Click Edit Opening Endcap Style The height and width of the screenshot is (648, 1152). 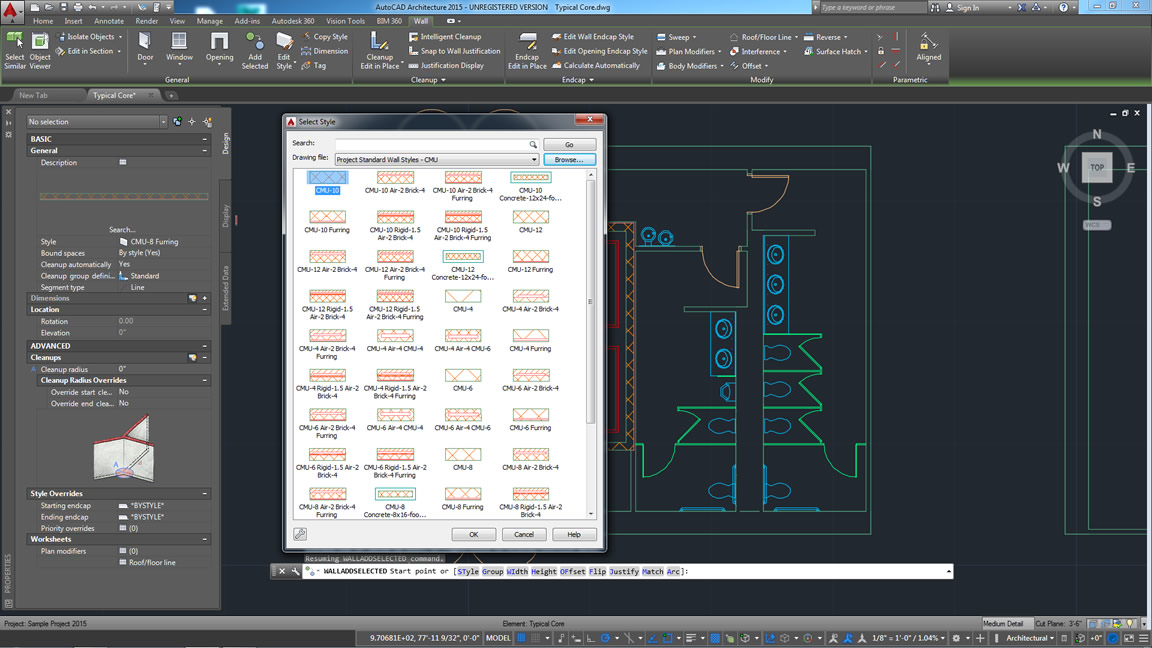[x=600, y=51]
